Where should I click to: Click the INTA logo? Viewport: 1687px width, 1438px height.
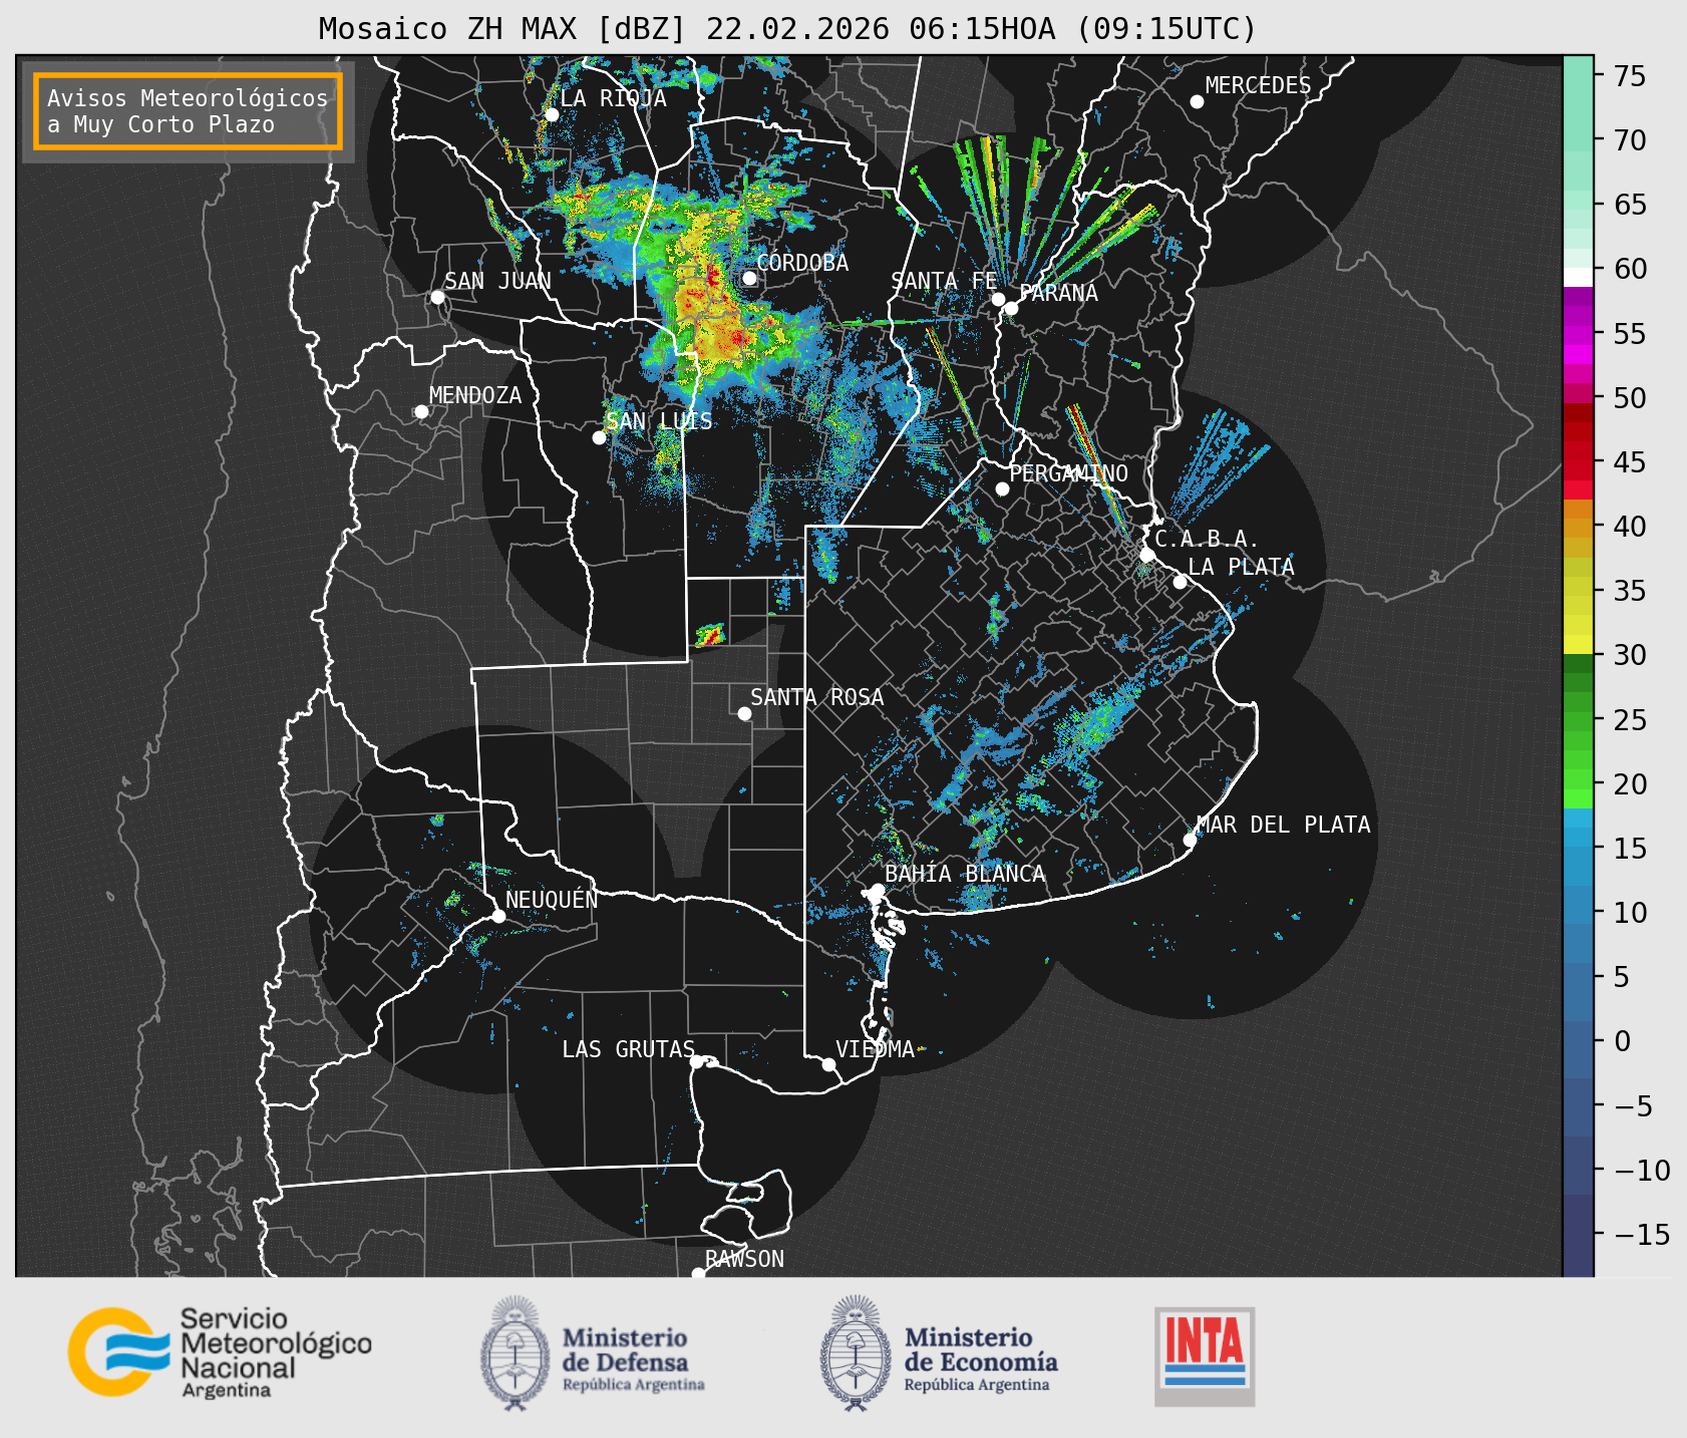1204,1356
